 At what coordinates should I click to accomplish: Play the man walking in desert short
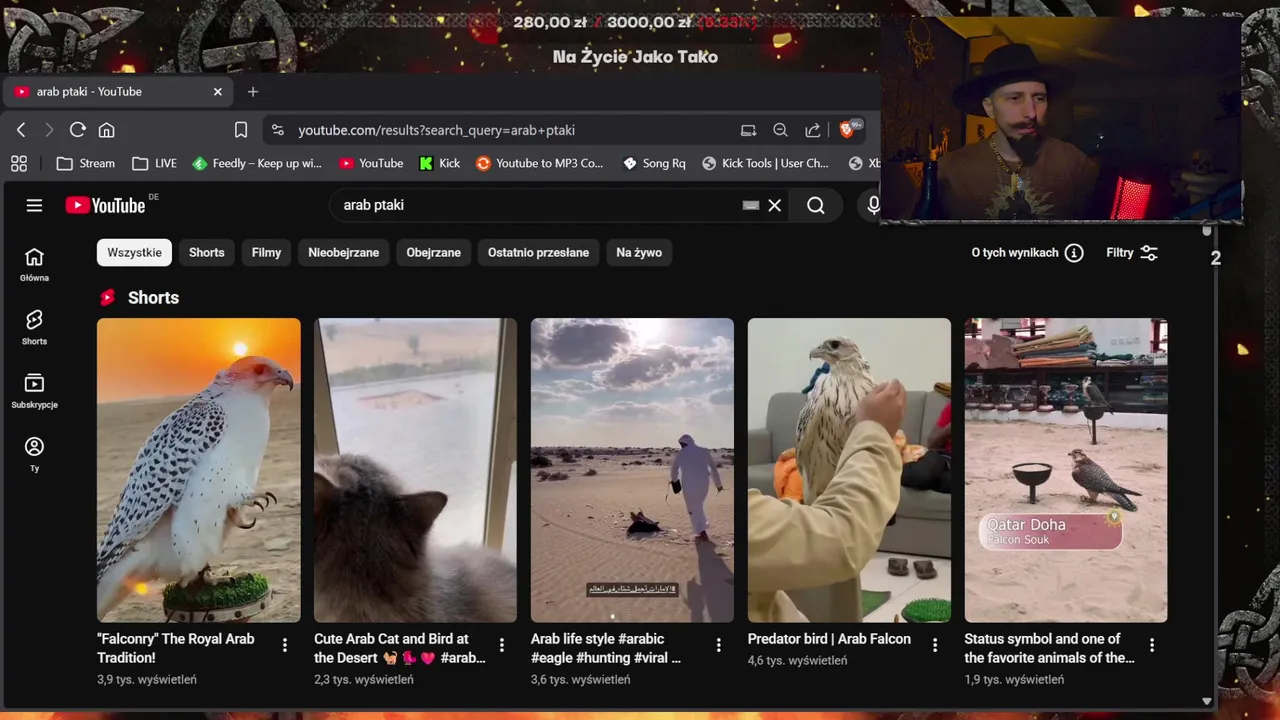pyautogui.click(x=632, y=470)
